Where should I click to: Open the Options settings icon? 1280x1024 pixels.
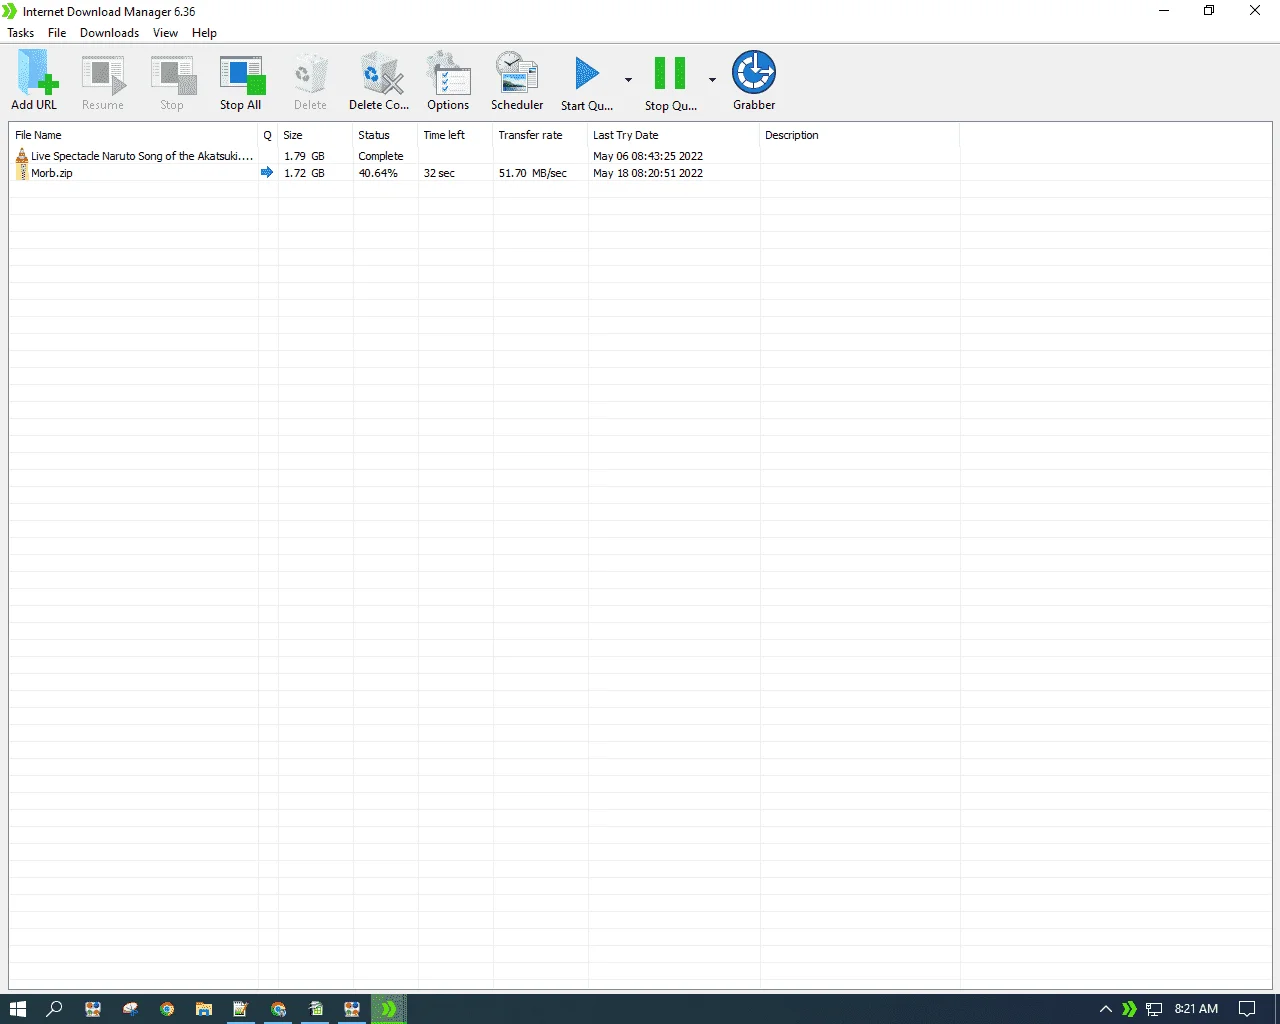click(x=448, y=80)
